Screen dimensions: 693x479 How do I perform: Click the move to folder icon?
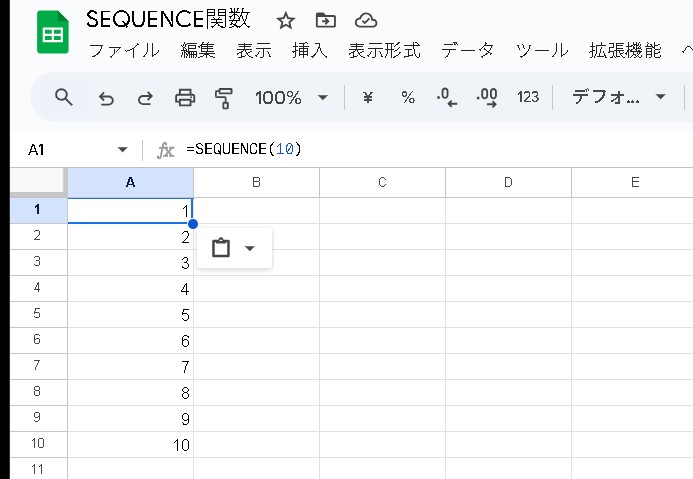[325, 21]
